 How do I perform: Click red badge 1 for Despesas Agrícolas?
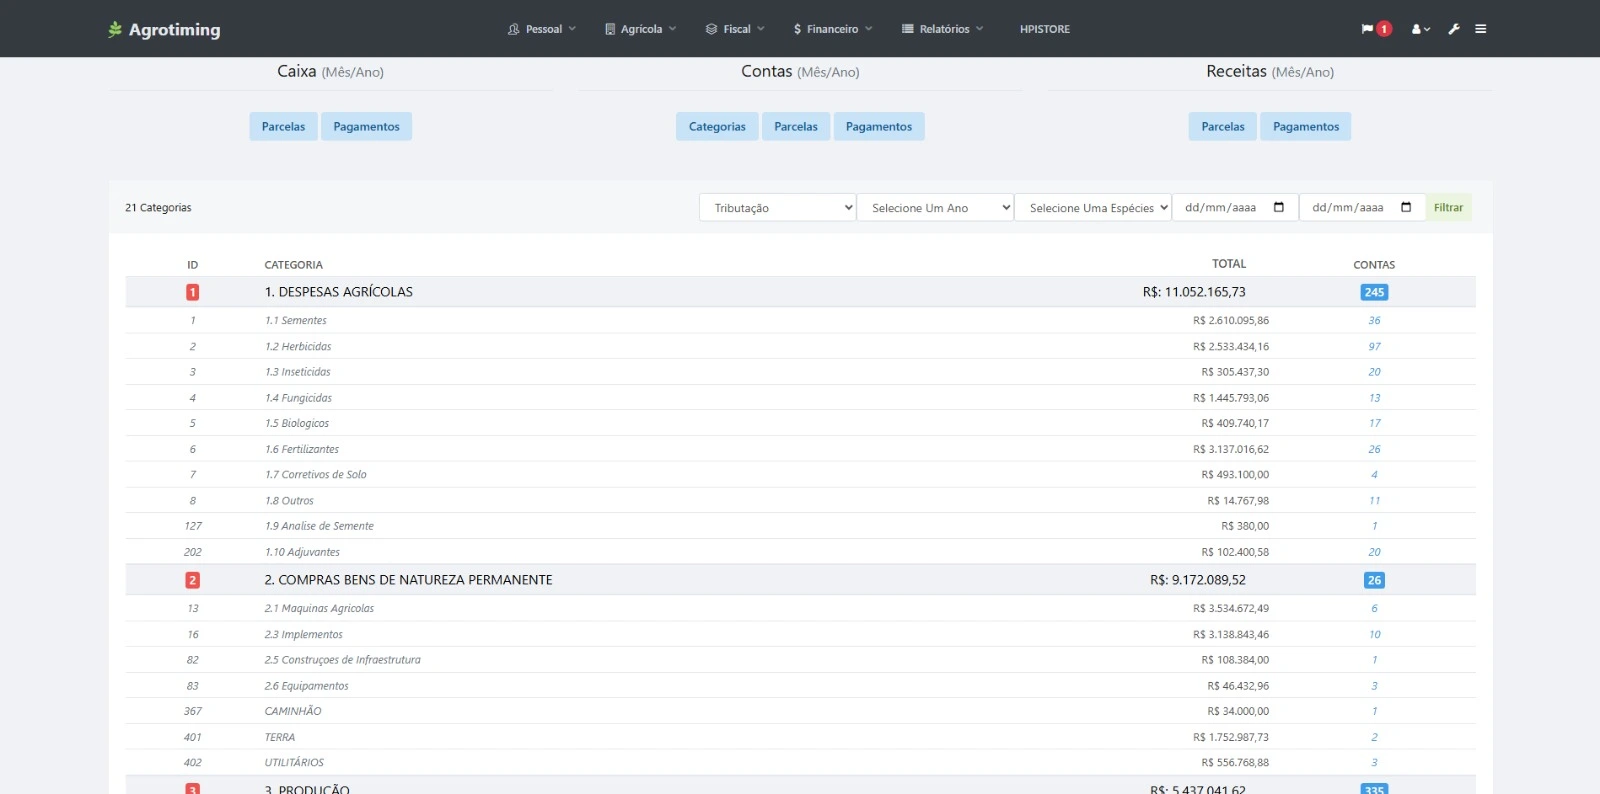tap(193, 292)
